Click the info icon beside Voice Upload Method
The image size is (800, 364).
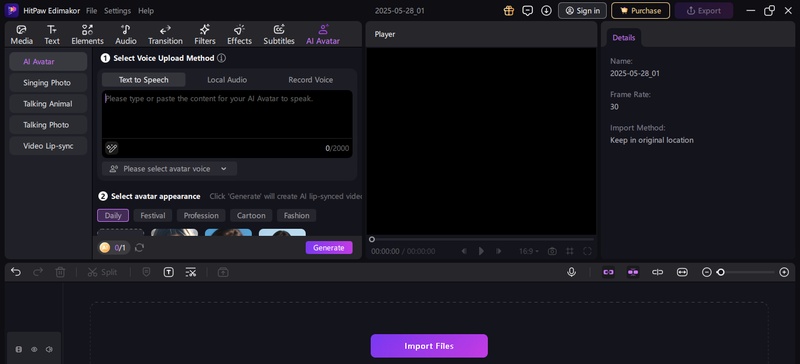click(x=221, y=58)
